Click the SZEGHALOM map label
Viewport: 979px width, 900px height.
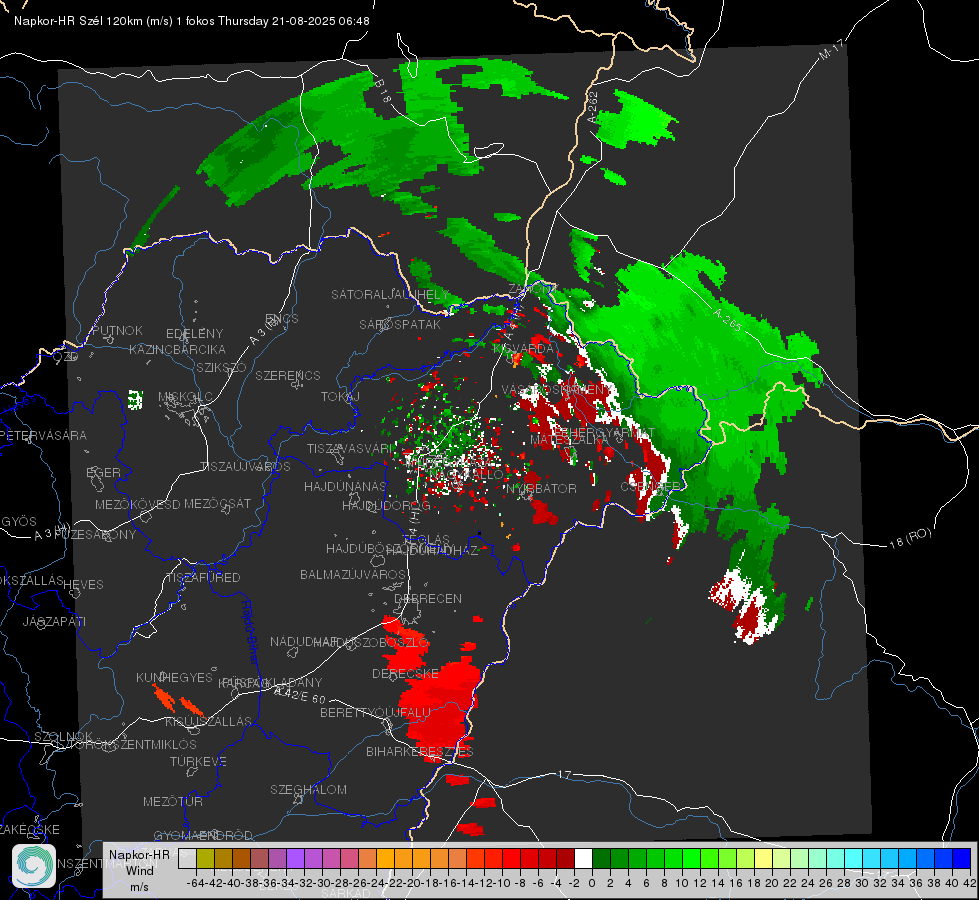click(308, 789)
